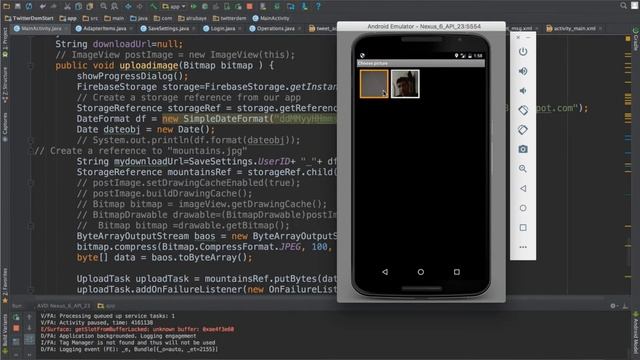The width and height of the screenshot is (640, 360).
Task: Click the Cut scissors icon
Action: [67, 6]
